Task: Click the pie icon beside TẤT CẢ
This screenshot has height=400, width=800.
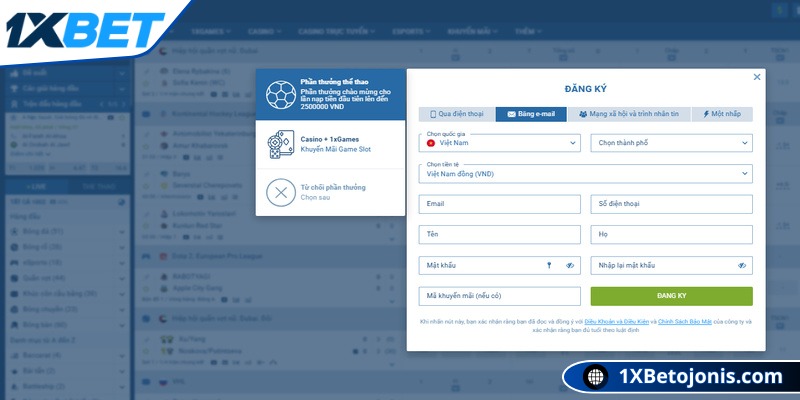Action: pos(121,202)
